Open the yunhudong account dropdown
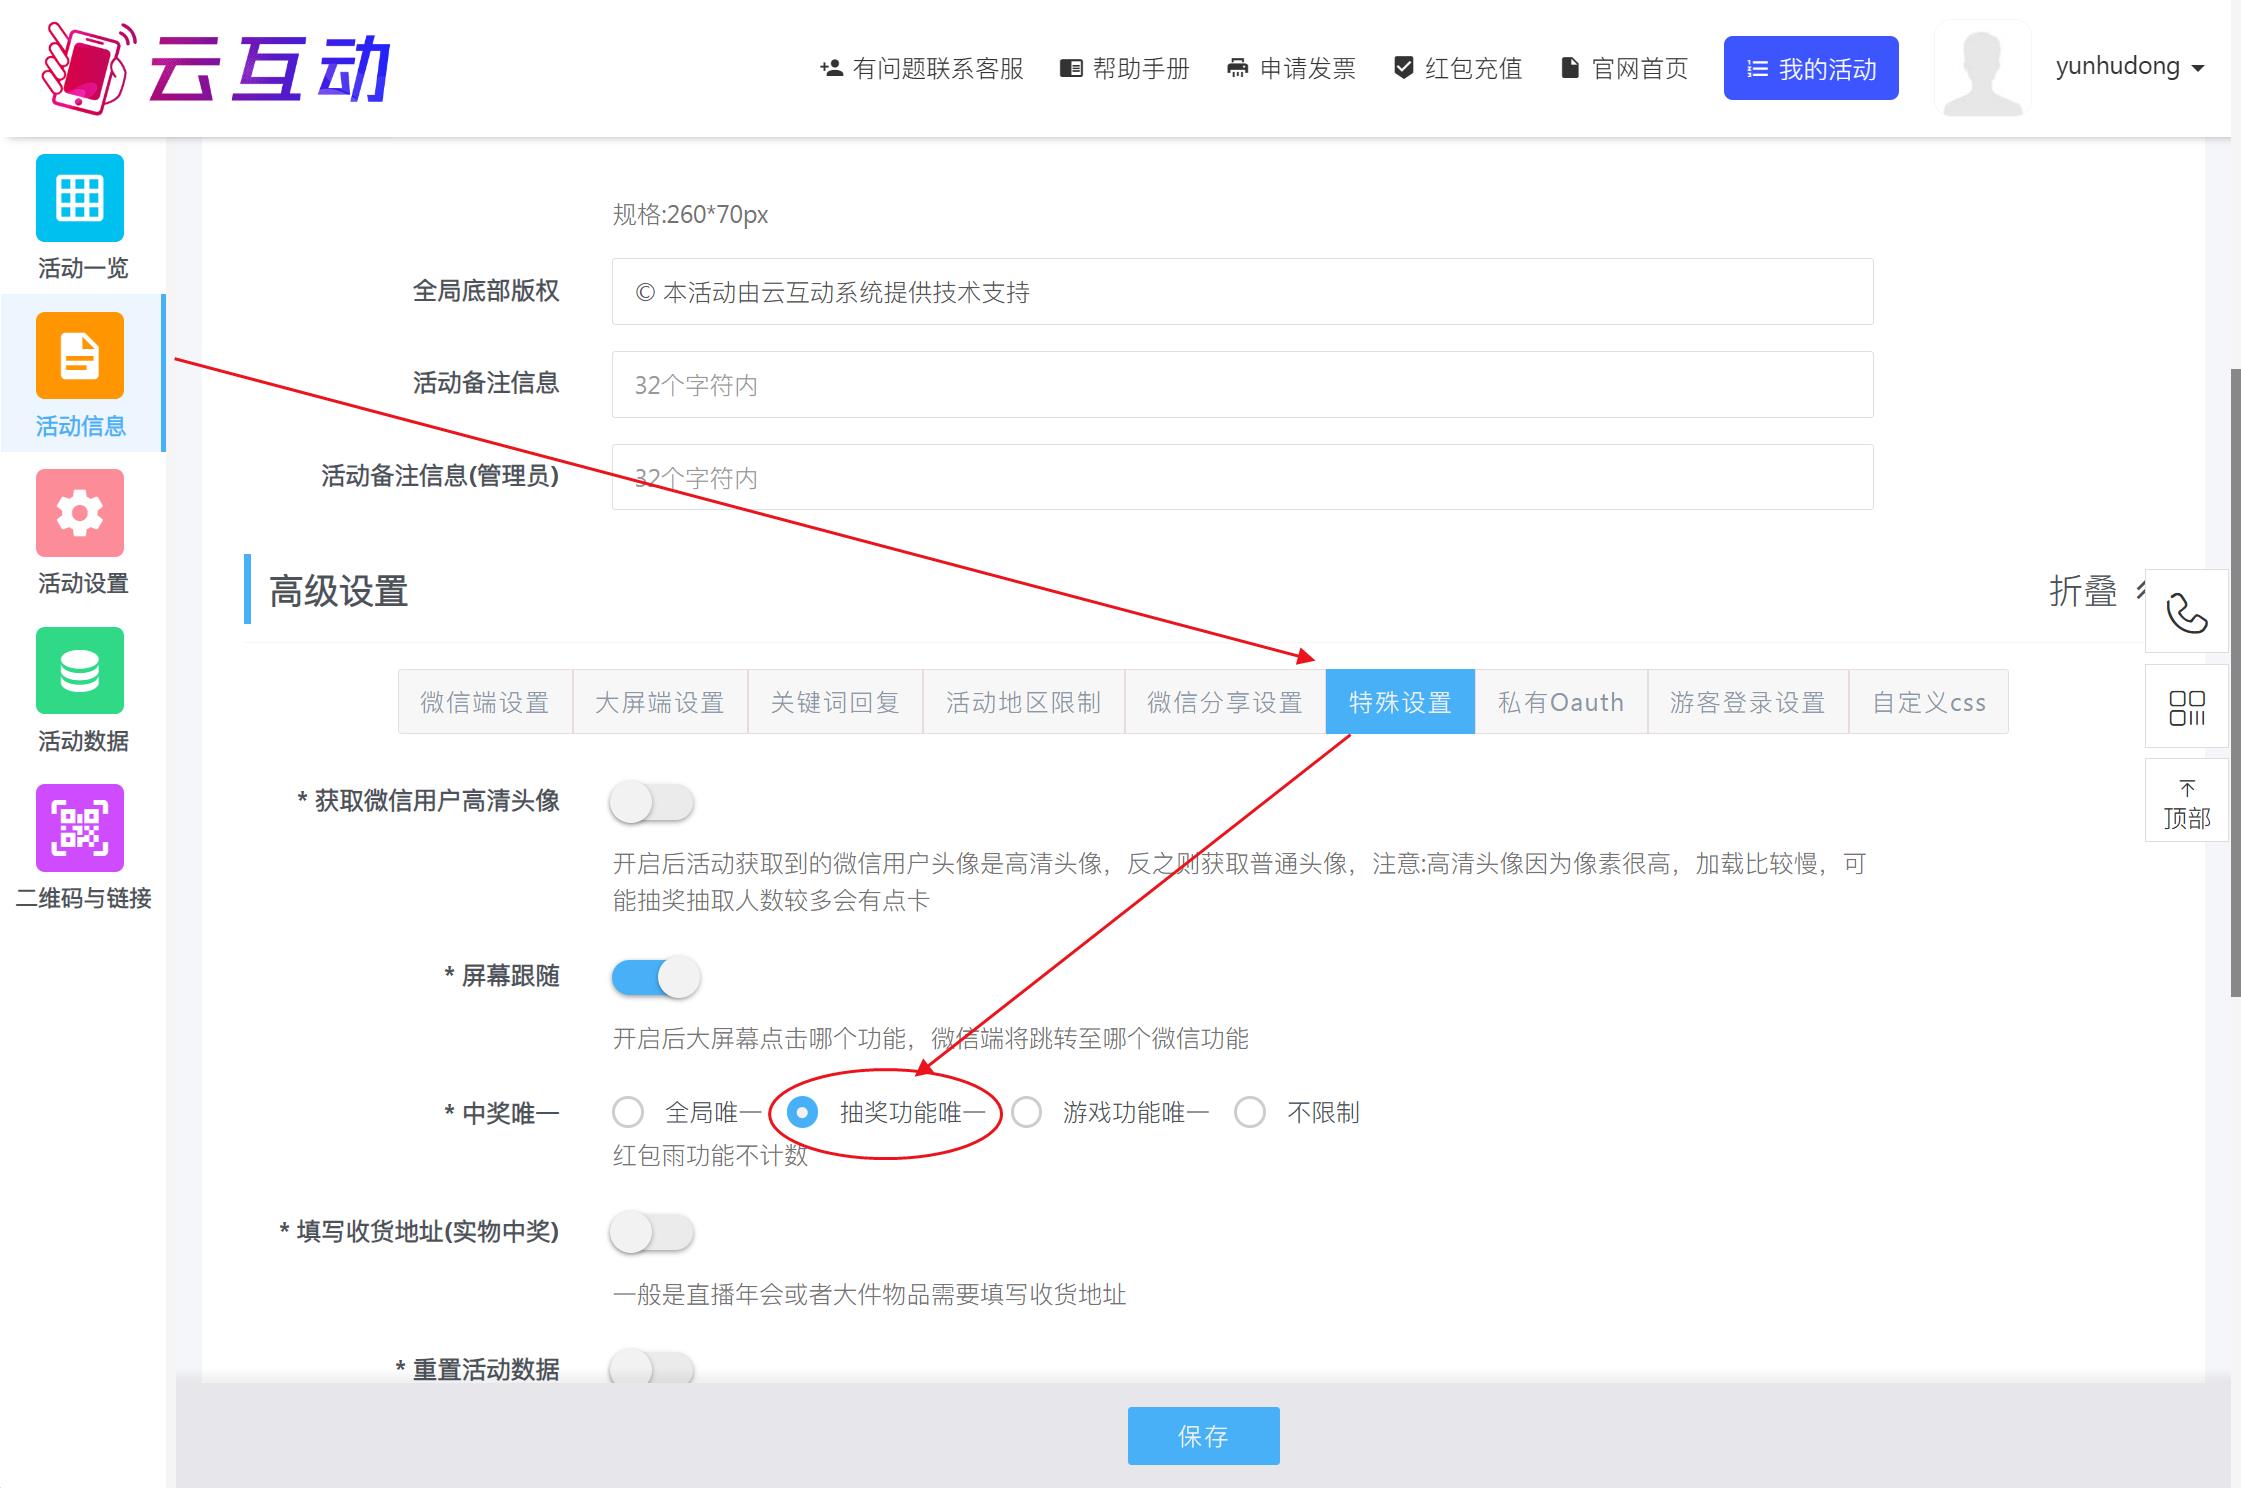 (x=2125, y=66)
